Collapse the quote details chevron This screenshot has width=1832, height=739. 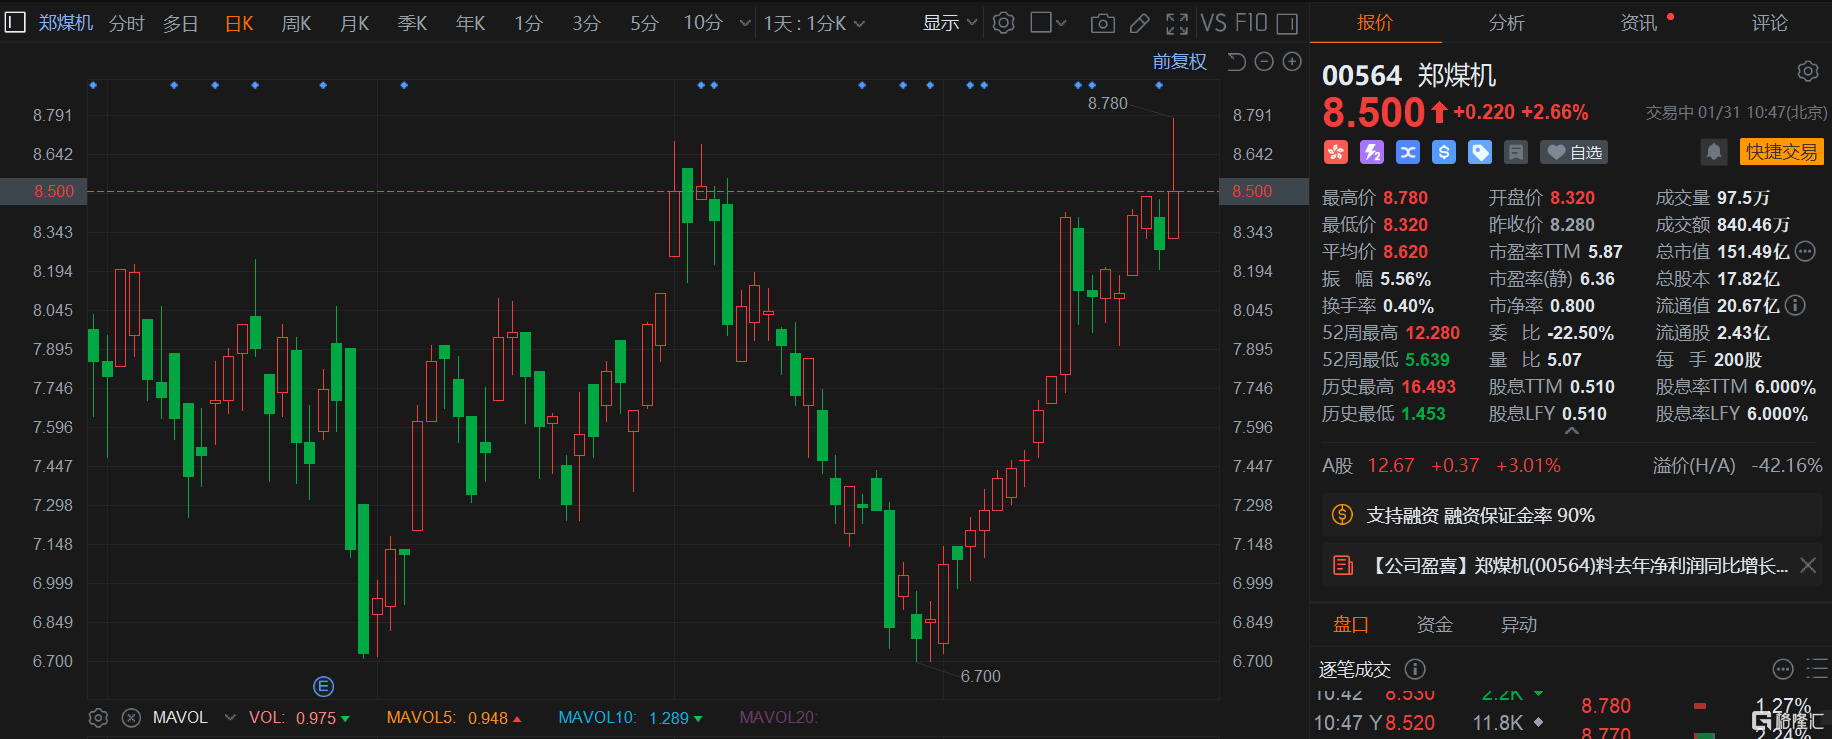(x=1571, y=431)
